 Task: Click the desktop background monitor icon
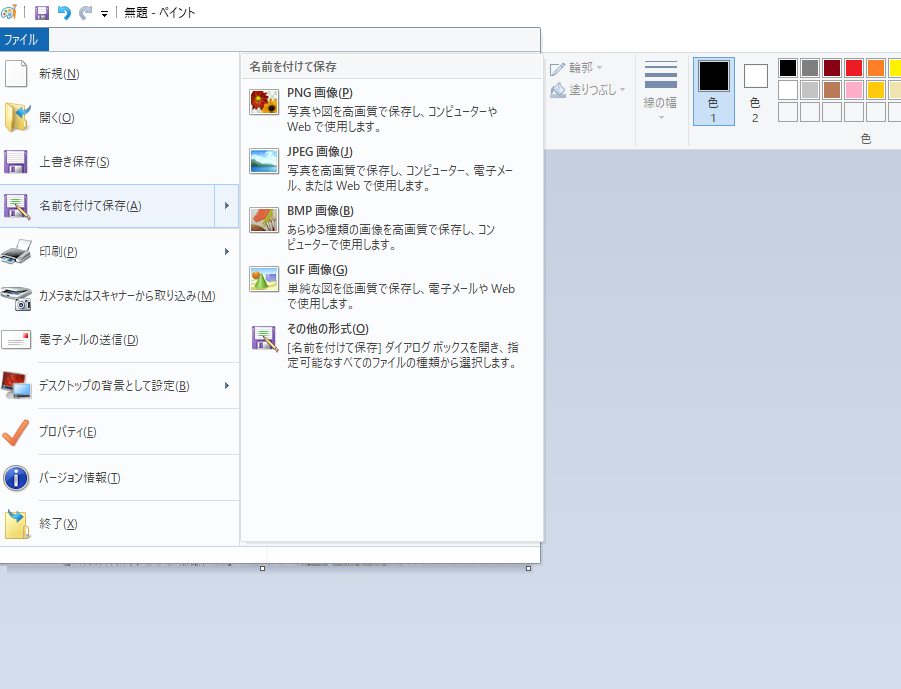tap(16, 385)
